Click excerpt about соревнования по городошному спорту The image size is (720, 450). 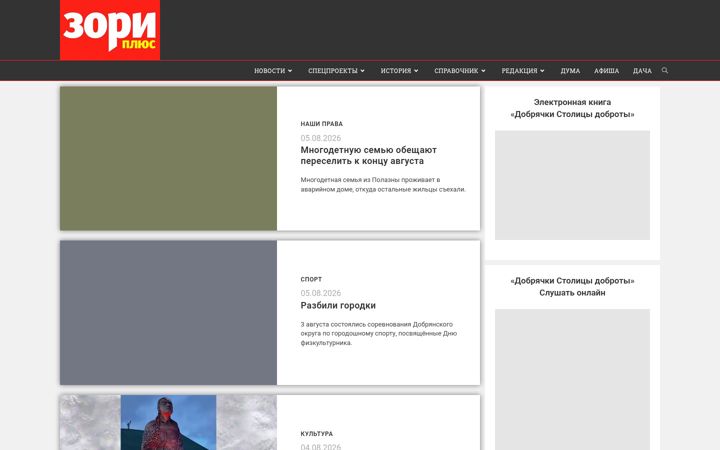coord(378,333)
